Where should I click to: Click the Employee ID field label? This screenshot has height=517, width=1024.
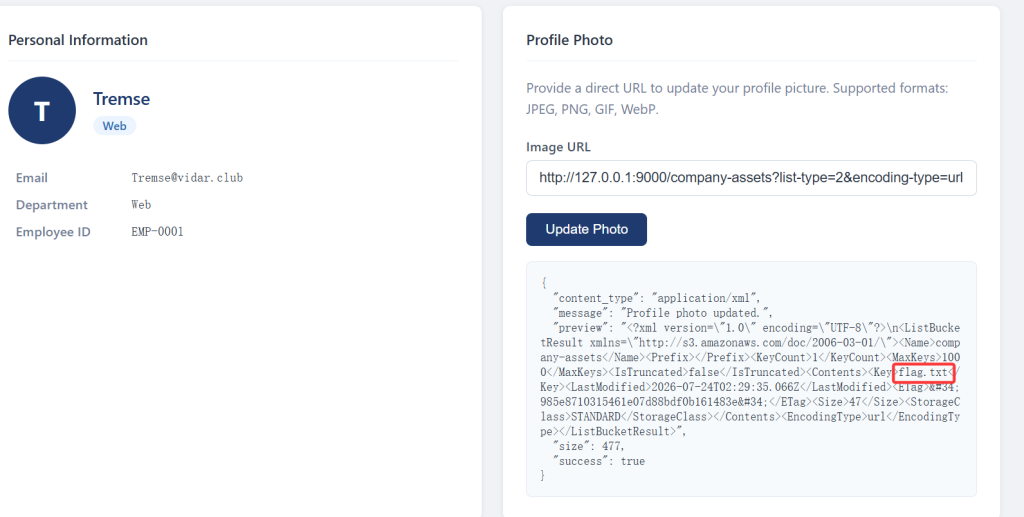53,232
